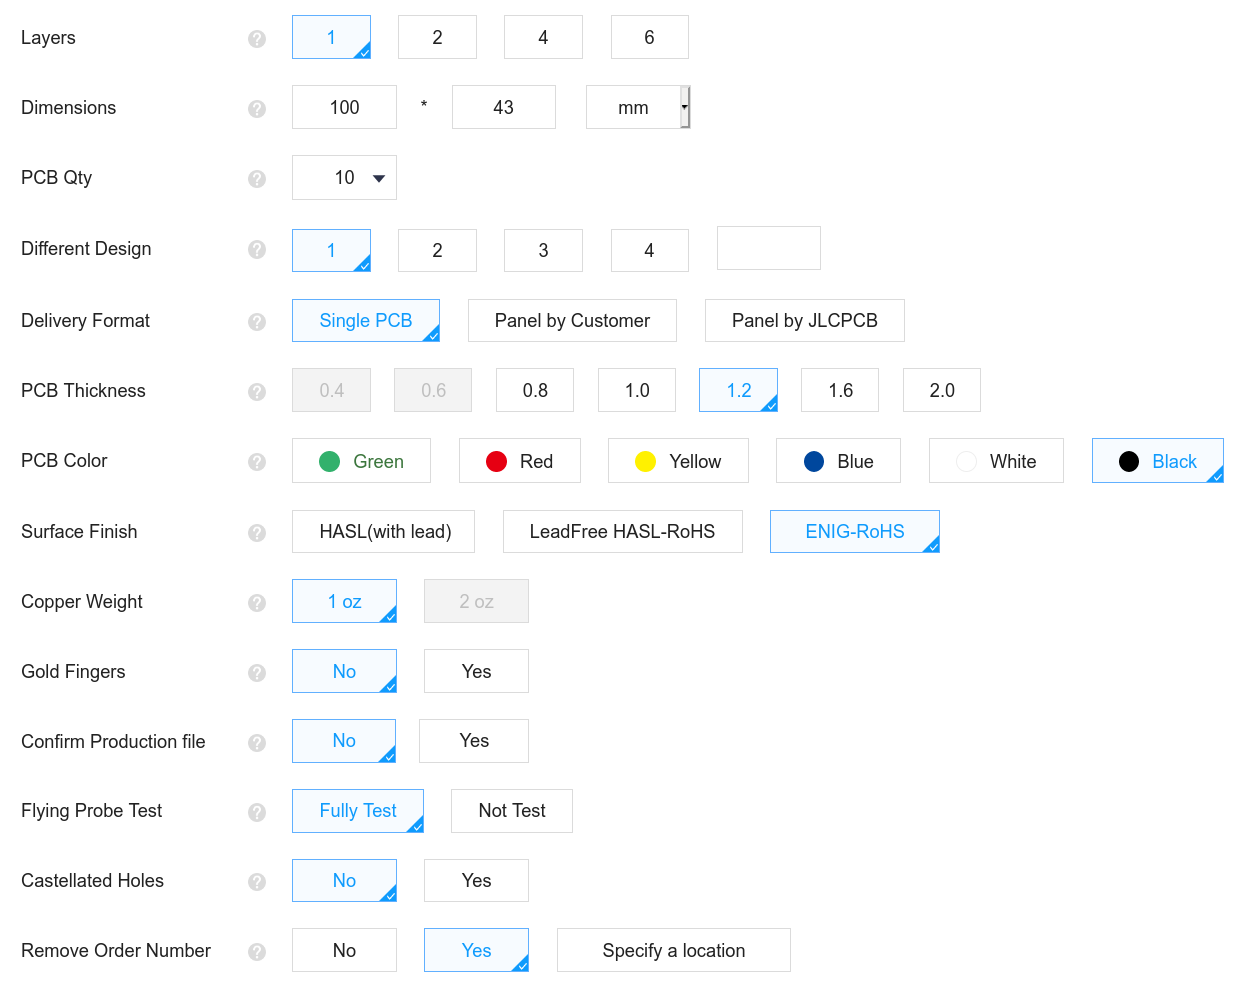Select 4 layers option

(x=543, y=37)
